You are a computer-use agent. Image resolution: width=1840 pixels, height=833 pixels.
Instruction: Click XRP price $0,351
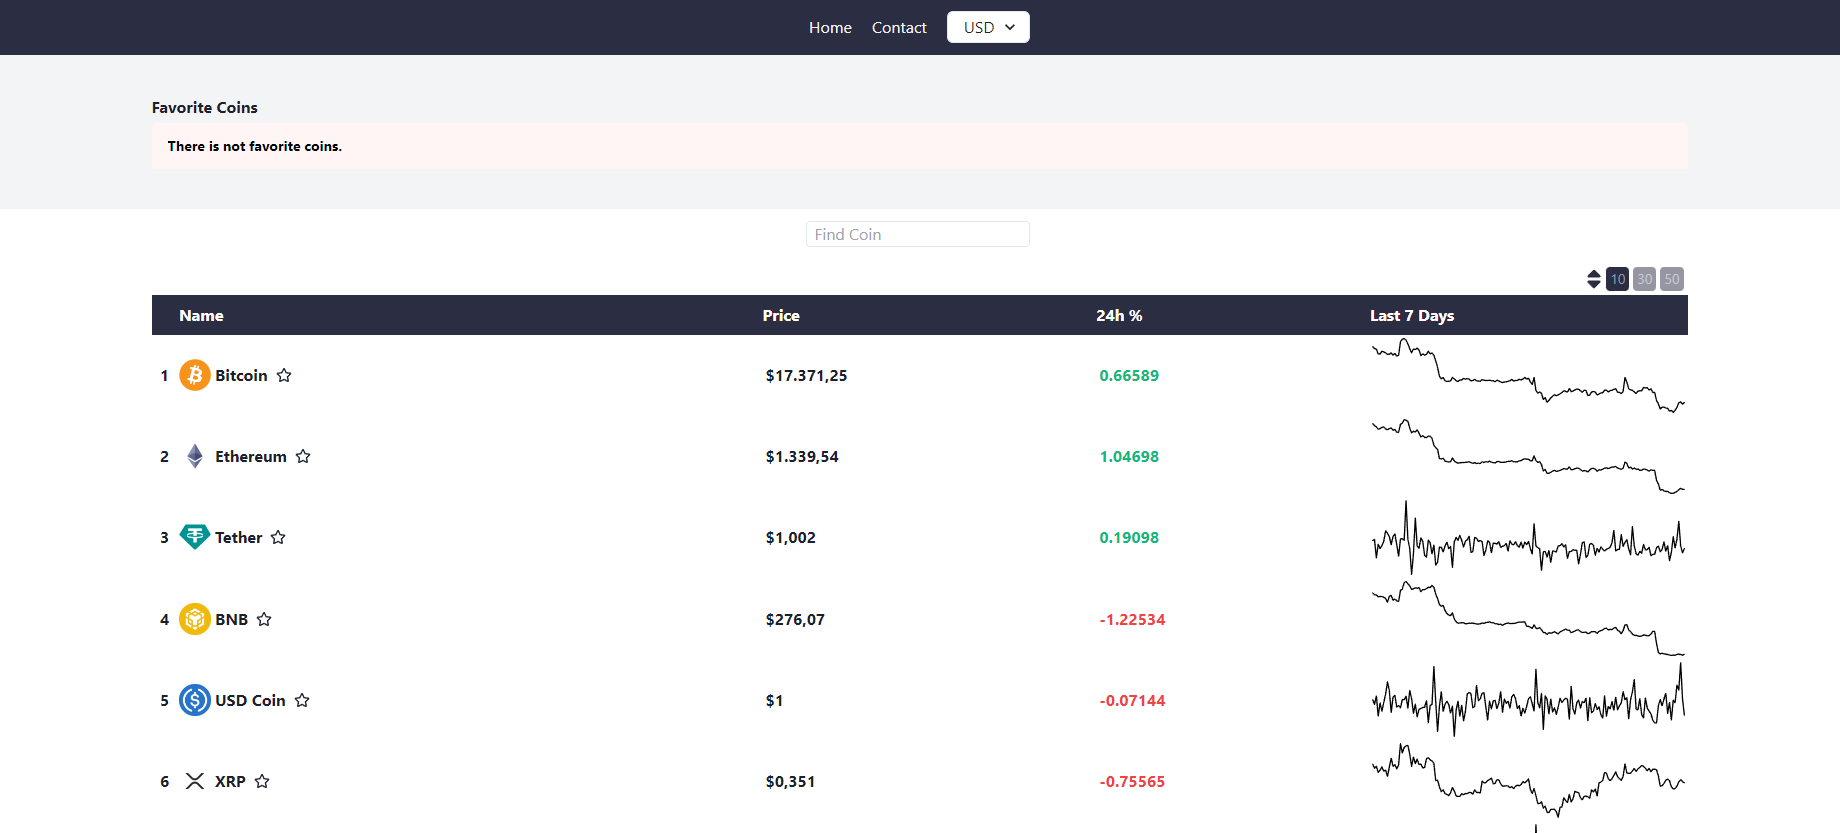click(790, 781)
